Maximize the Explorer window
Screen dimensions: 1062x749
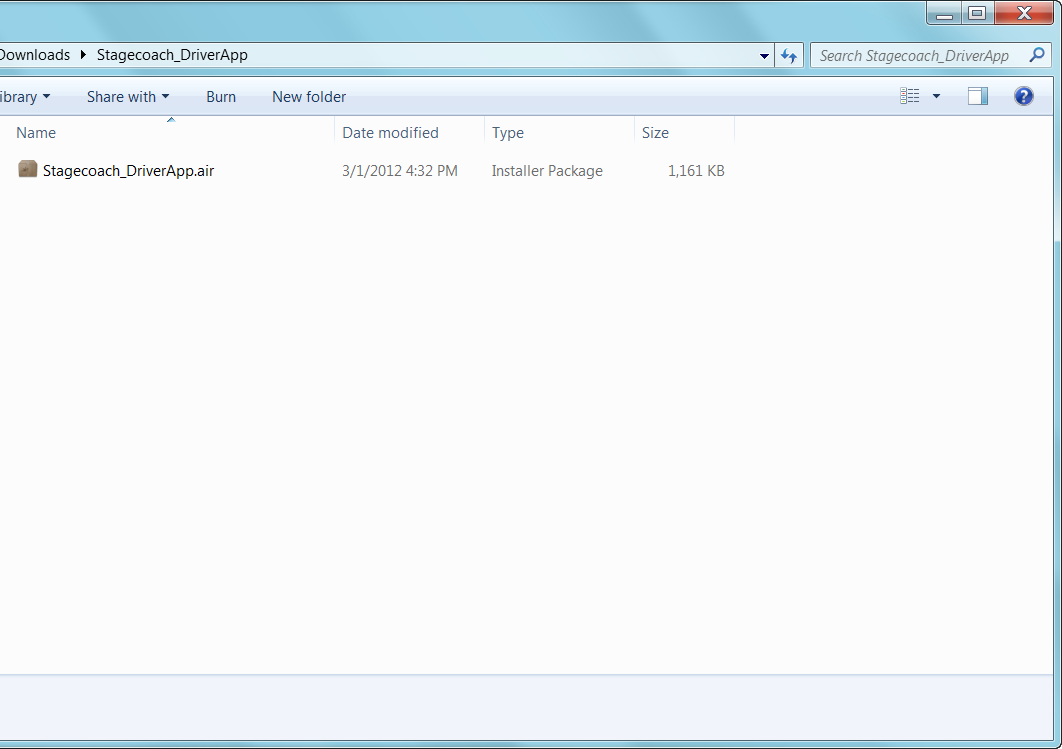(x=977, y=14)
